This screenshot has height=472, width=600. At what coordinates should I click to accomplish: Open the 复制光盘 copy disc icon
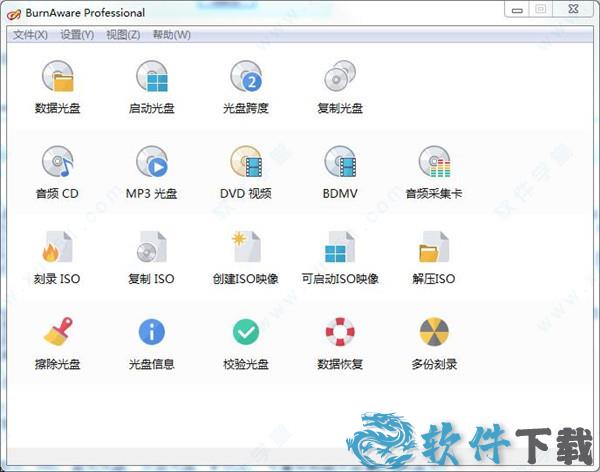click(x=340, y=75)
